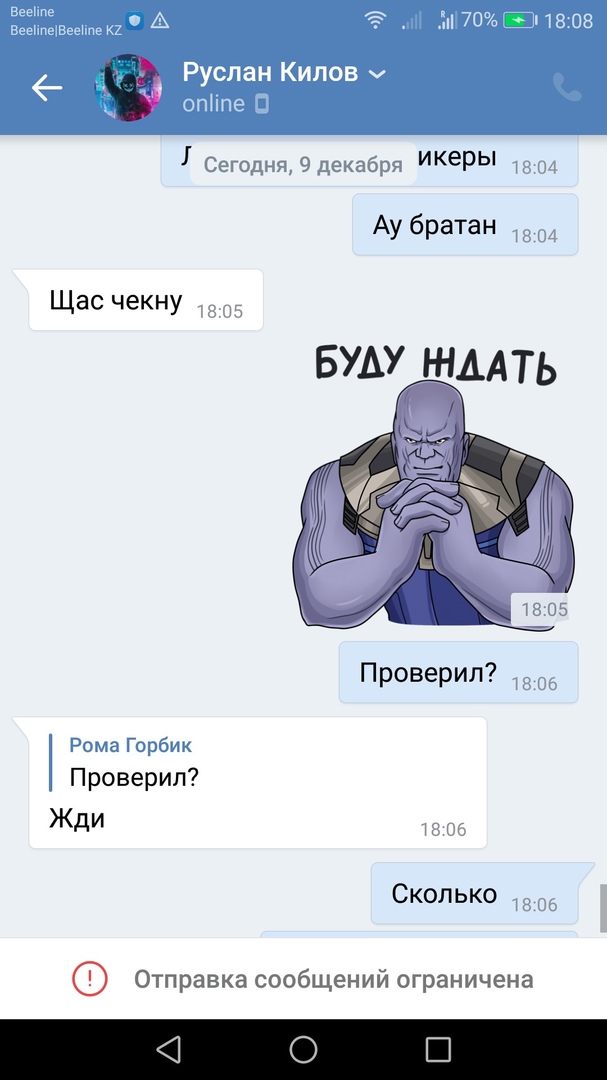Tap the 'Отправка сообщений ограничена' notice
This screenshot has width=607, height=1080.
pyautogui.click(x=303, y=979)
